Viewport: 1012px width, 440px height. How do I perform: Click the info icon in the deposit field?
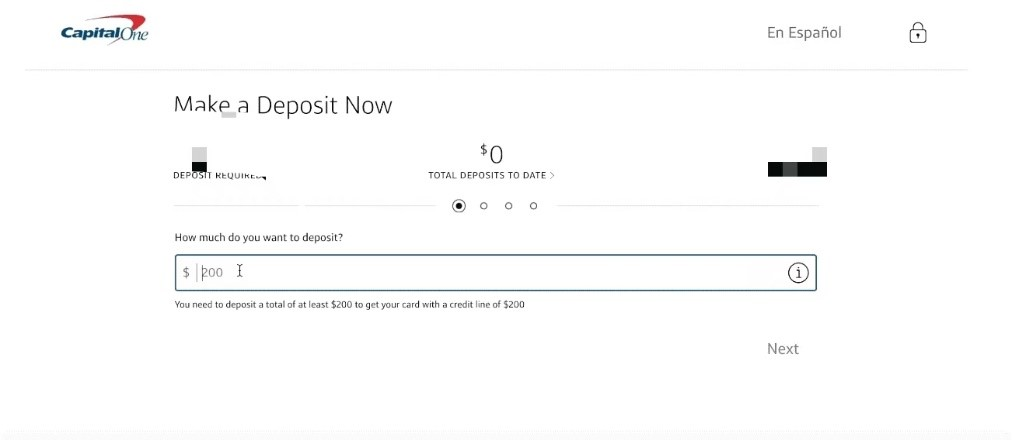click(798, 273)
